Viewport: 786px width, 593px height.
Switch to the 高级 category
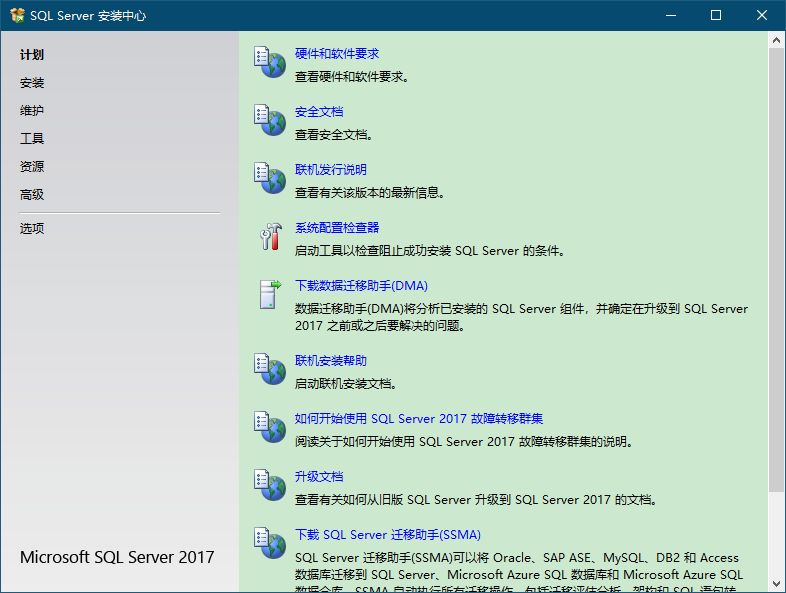(x=32, y=194)
